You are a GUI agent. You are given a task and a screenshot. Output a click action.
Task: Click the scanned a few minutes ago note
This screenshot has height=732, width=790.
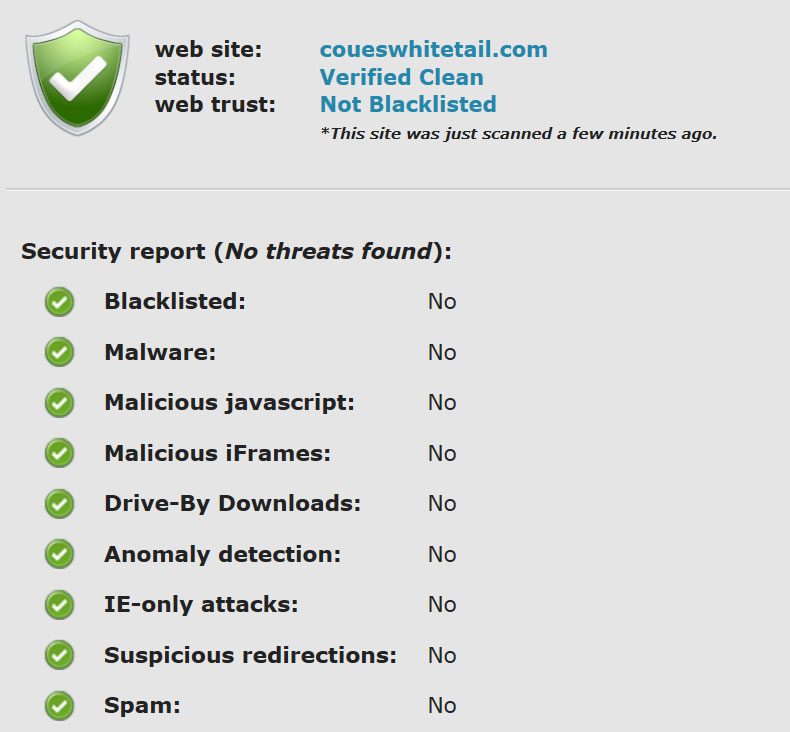point(518,134)
